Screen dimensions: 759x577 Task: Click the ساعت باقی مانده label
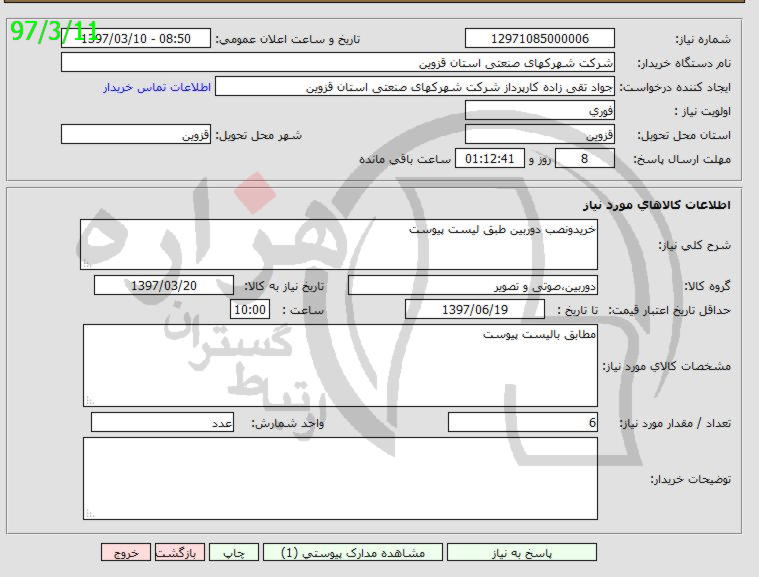[x=405, y=159]
